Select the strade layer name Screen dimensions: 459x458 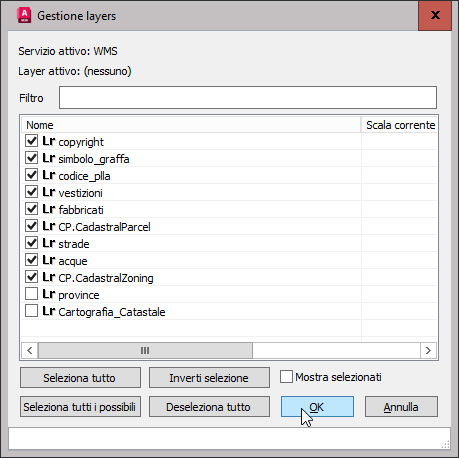click(x=74, y=244)
